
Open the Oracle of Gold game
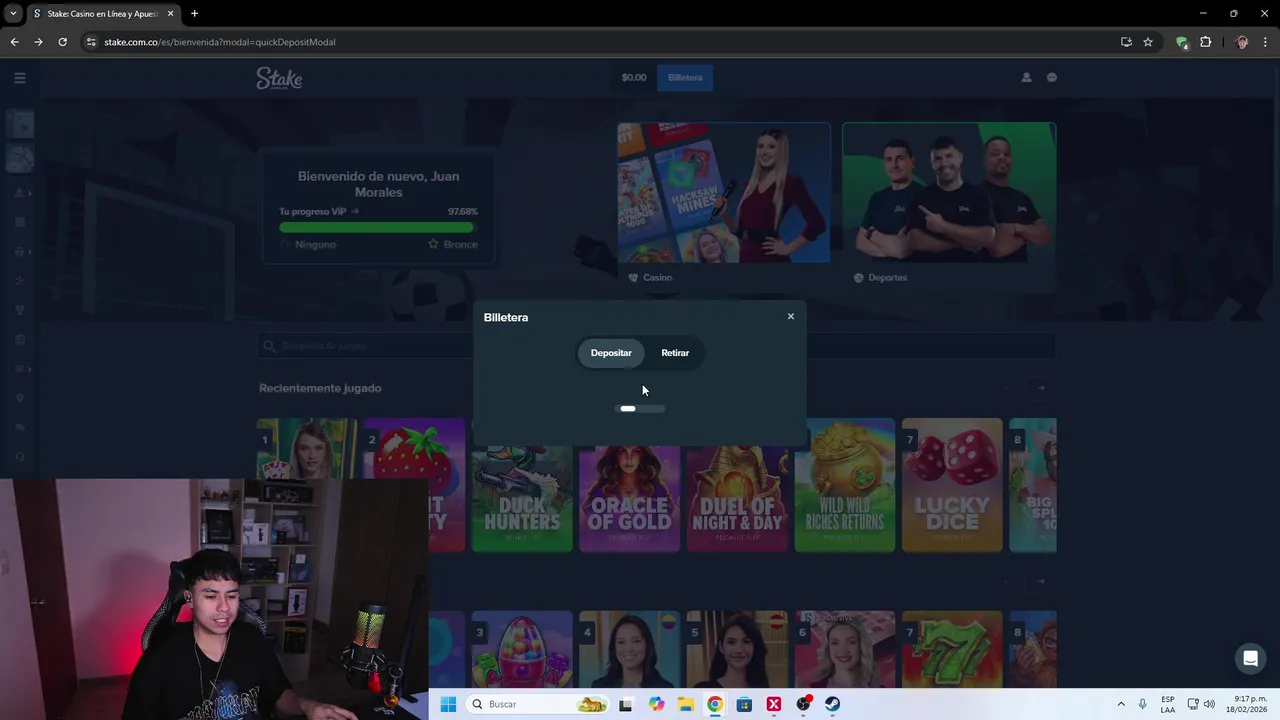pos(629,485)
